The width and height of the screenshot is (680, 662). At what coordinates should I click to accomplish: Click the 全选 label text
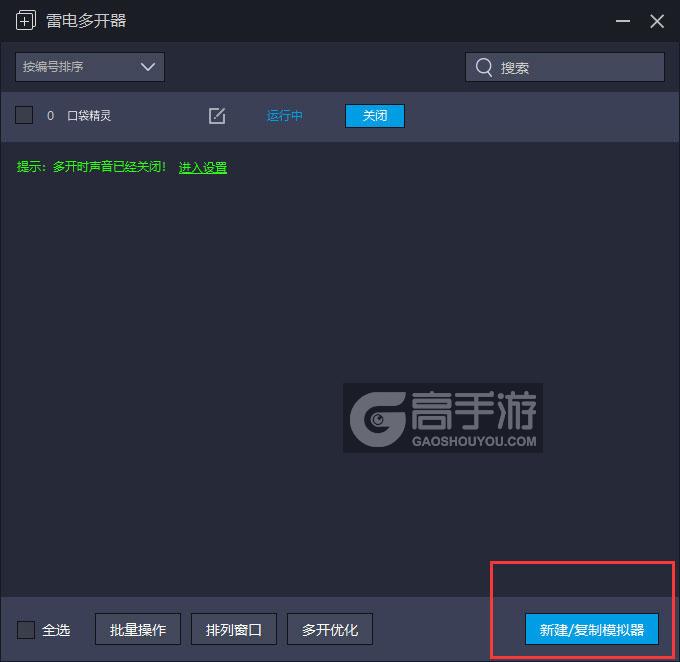pos(56,630)
